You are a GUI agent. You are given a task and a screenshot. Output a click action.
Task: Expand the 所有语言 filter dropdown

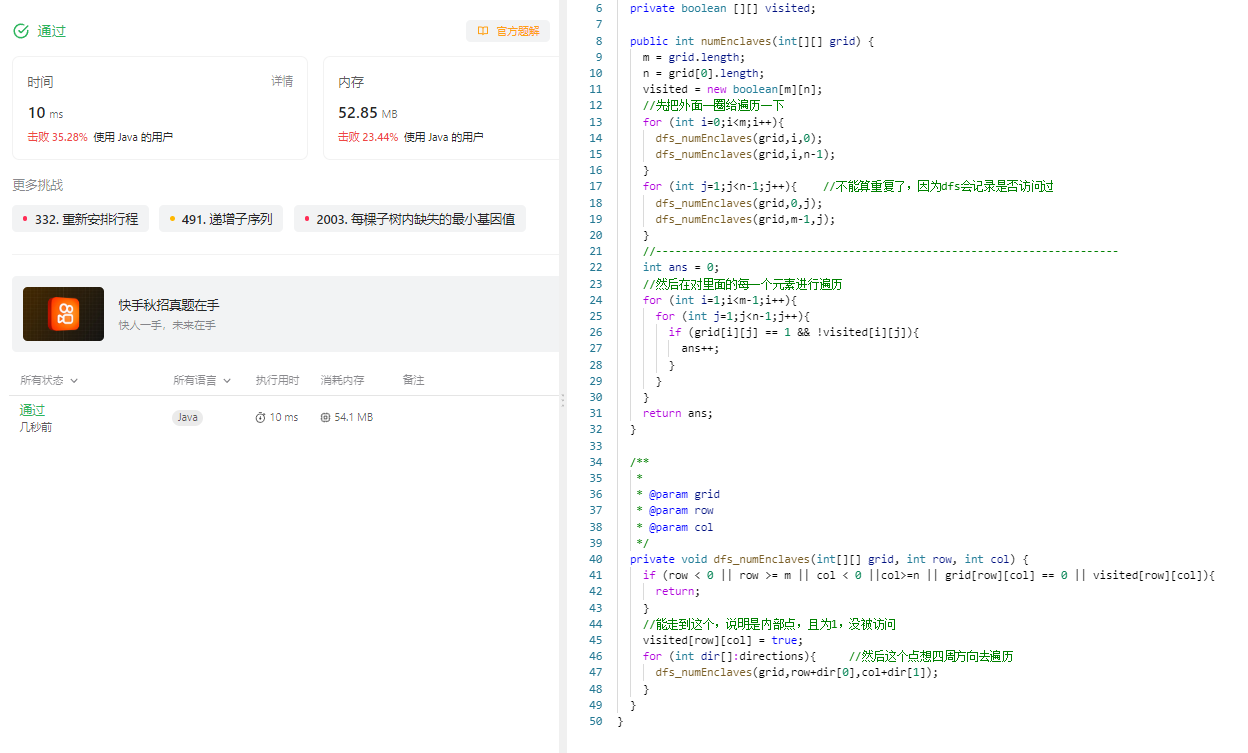point(202,380)
